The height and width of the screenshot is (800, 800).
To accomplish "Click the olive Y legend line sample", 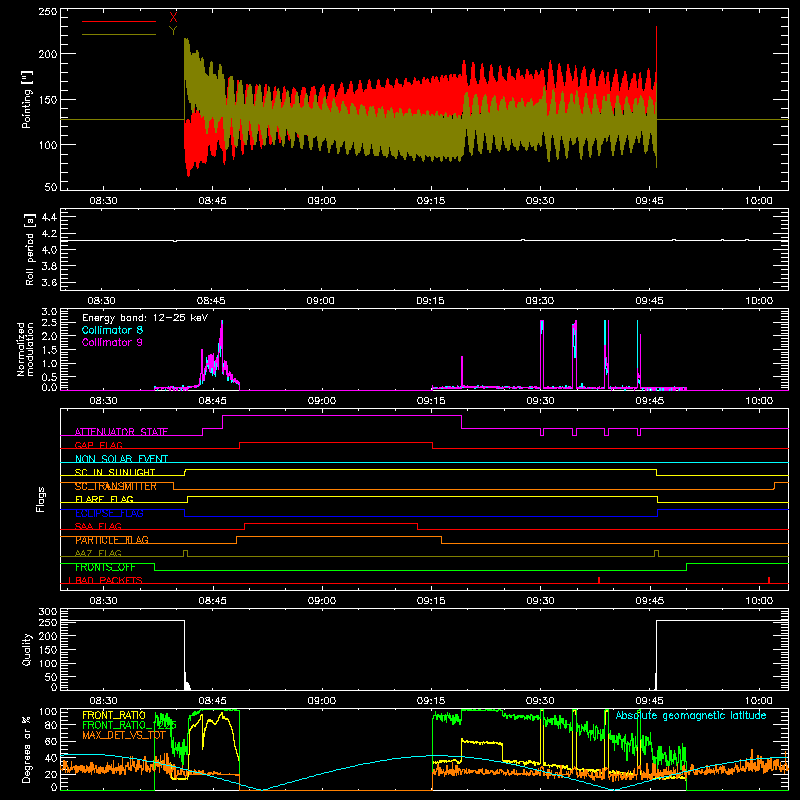I will coord(118,34).
